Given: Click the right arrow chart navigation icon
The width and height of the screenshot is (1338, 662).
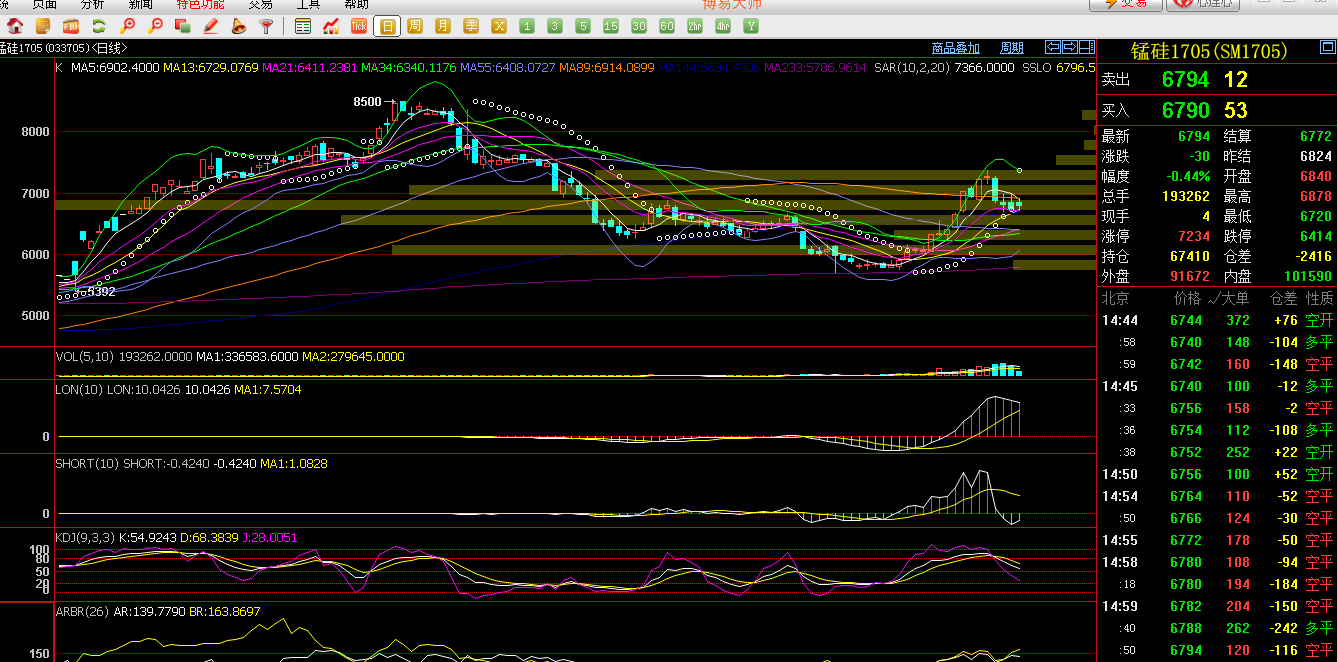Looking at the screenshot, I should (x=1070, y=46).
